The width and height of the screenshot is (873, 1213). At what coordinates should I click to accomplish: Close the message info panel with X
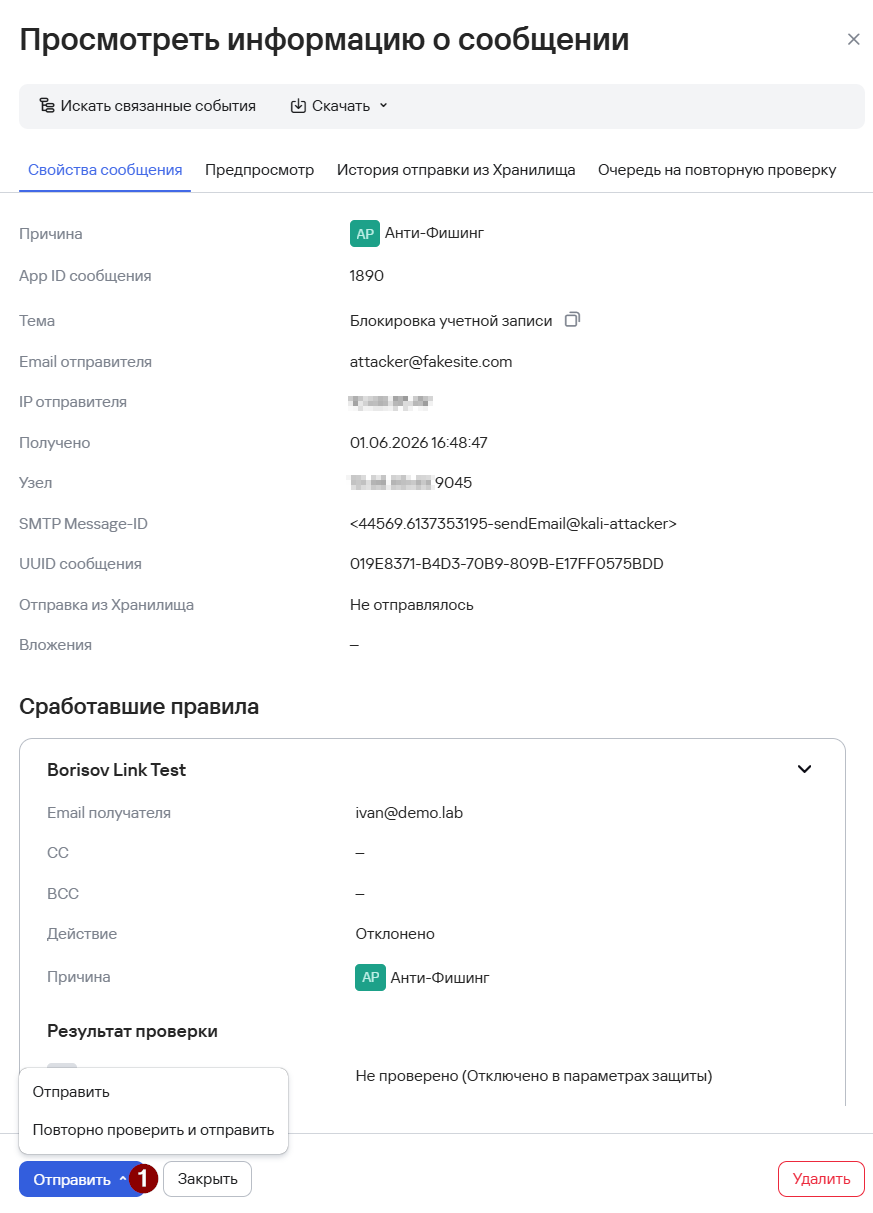click(853, 40)
